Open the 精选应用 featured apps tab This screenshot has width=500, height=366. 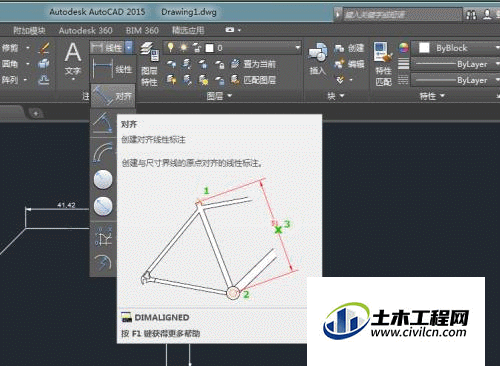click(x=188, y=31)
